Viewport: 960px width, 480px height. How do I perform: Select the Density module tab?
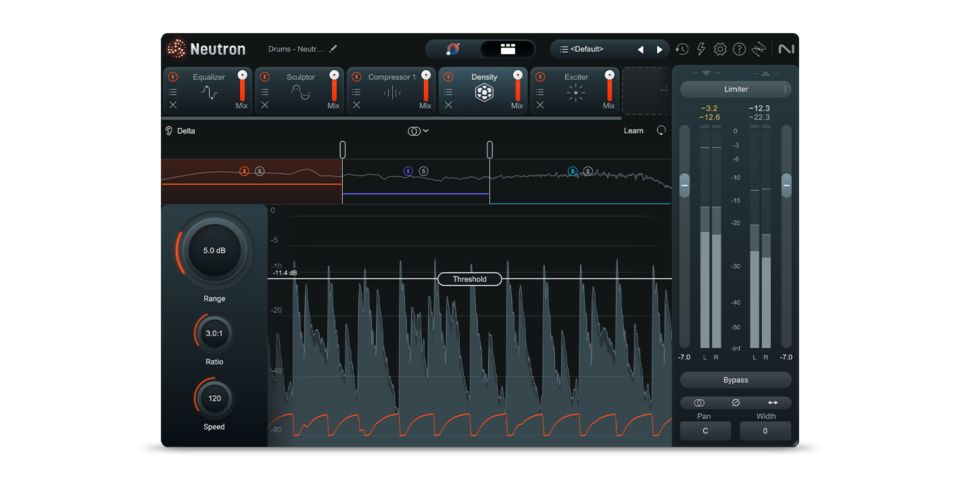coord(484,77)
